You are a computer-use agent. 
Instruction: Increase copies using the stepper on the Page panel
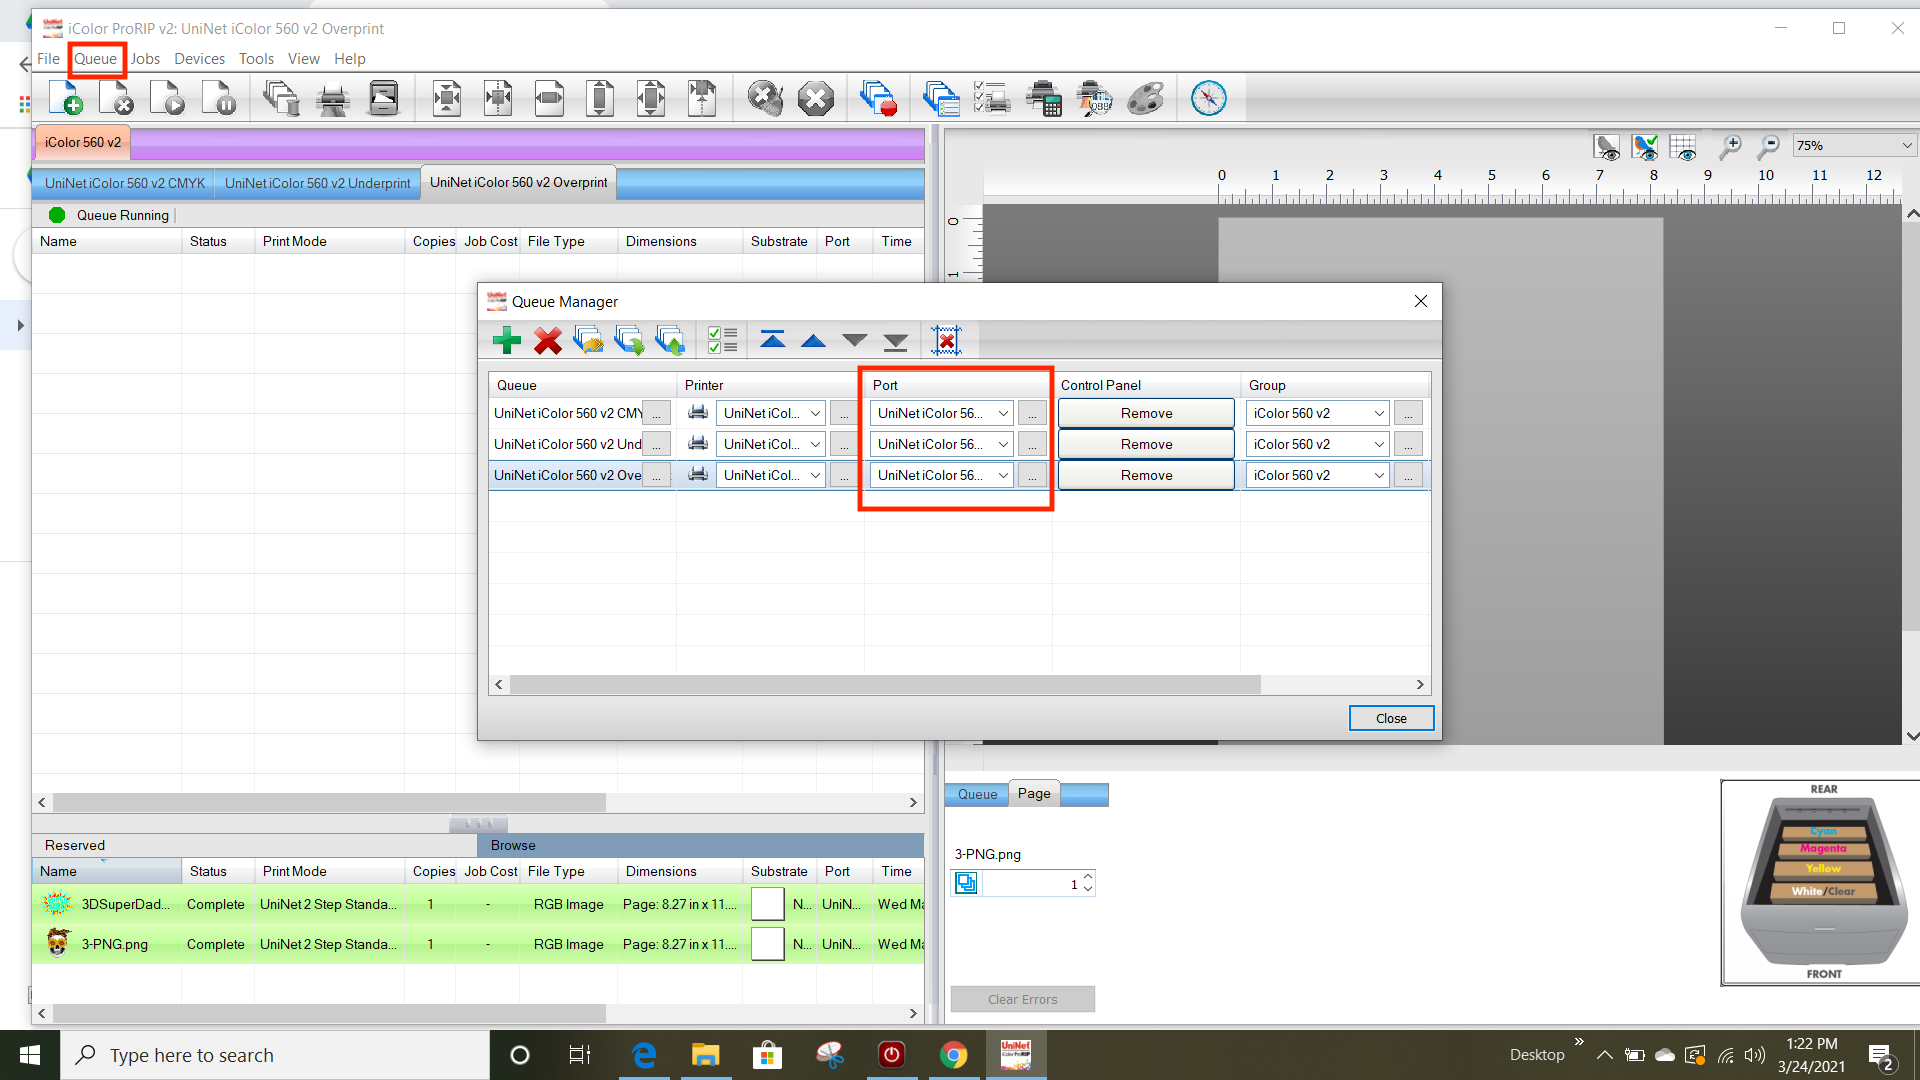[x=1089, y=878]
